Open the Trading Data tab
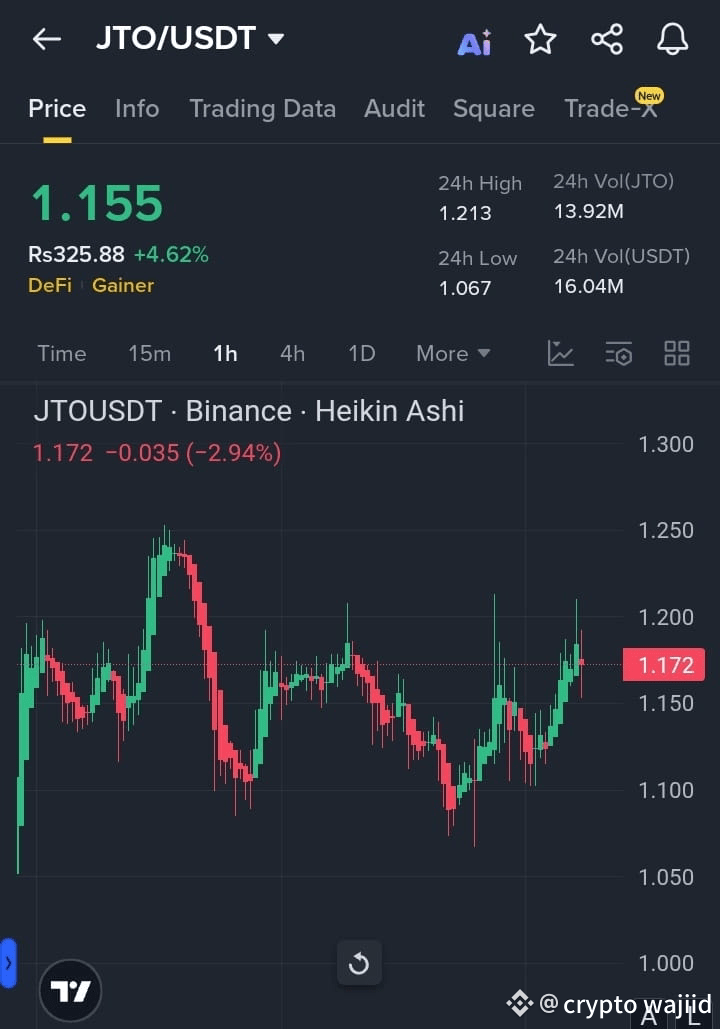The width and height of the screenshot is (720, 1029). (x=263, y=109)
